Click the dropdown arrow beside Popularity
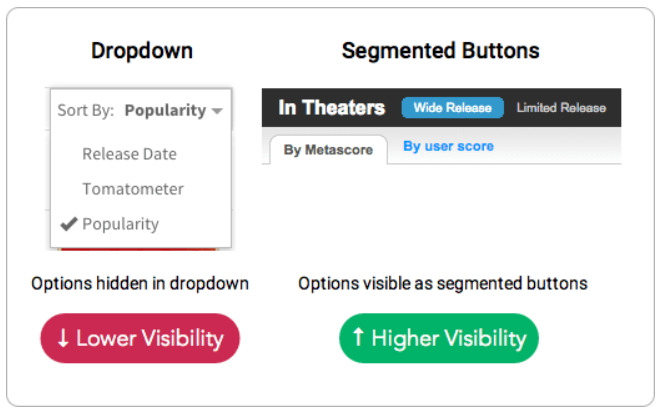Image resolution: width=660 pixels, height=415 pixels. (217, 111)
